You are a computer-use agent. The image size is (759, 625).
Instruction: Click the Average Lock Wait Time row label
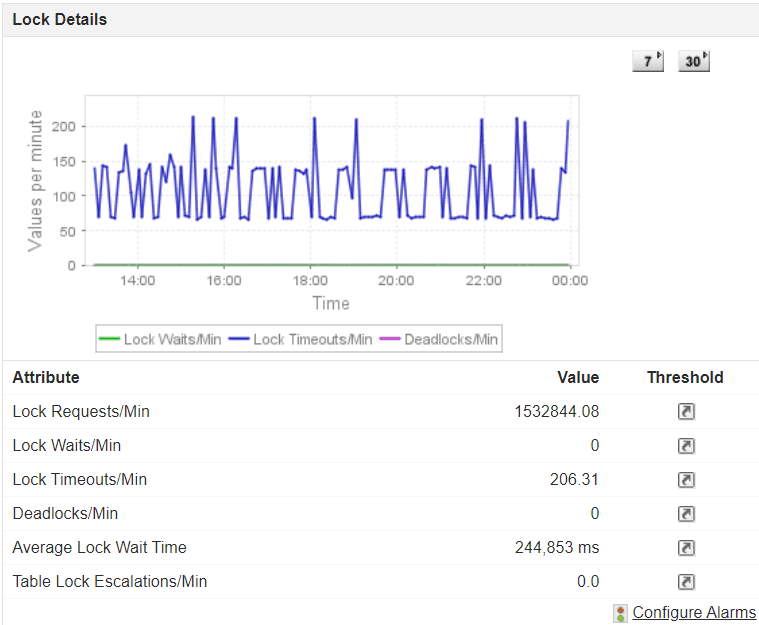[x=99, y=548]
